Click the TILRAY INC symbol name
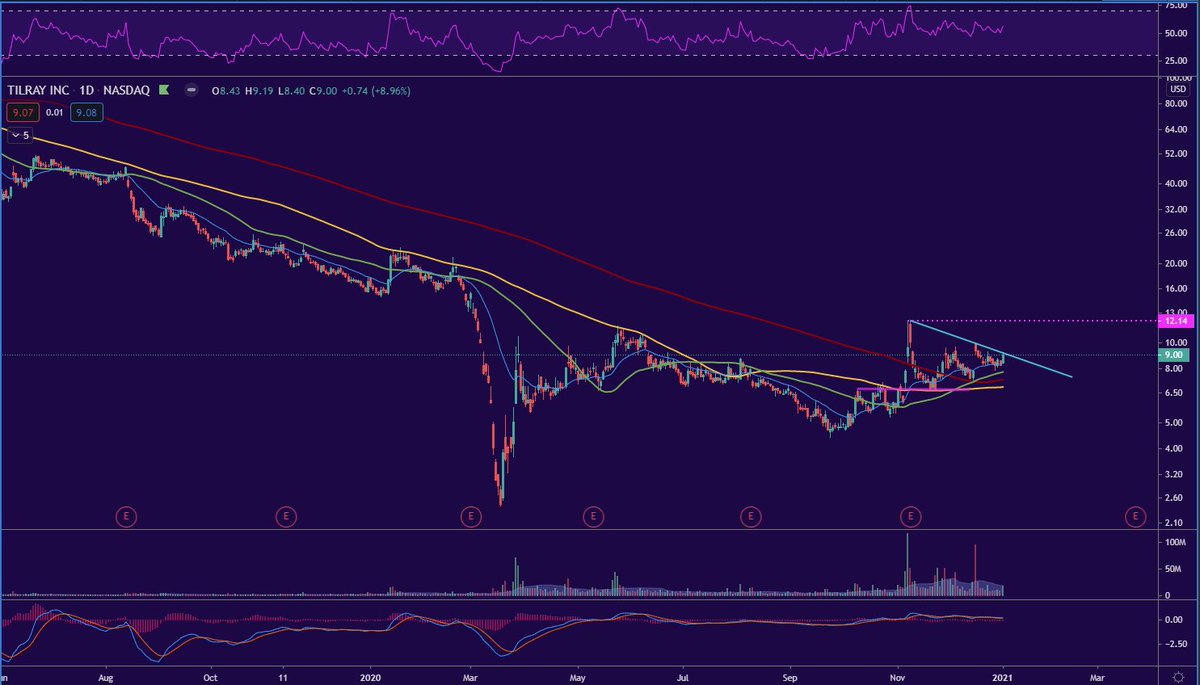 pyautogui.click(x=38, y=90)
